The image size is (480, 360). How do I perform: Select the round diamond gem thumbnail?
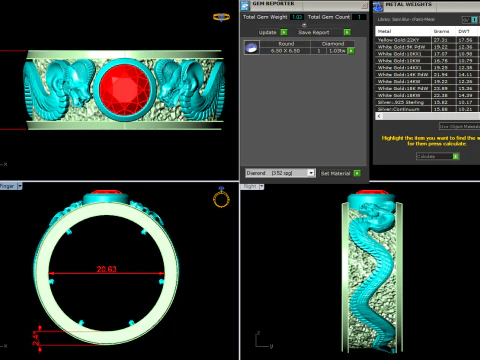(x=252, y=47)
